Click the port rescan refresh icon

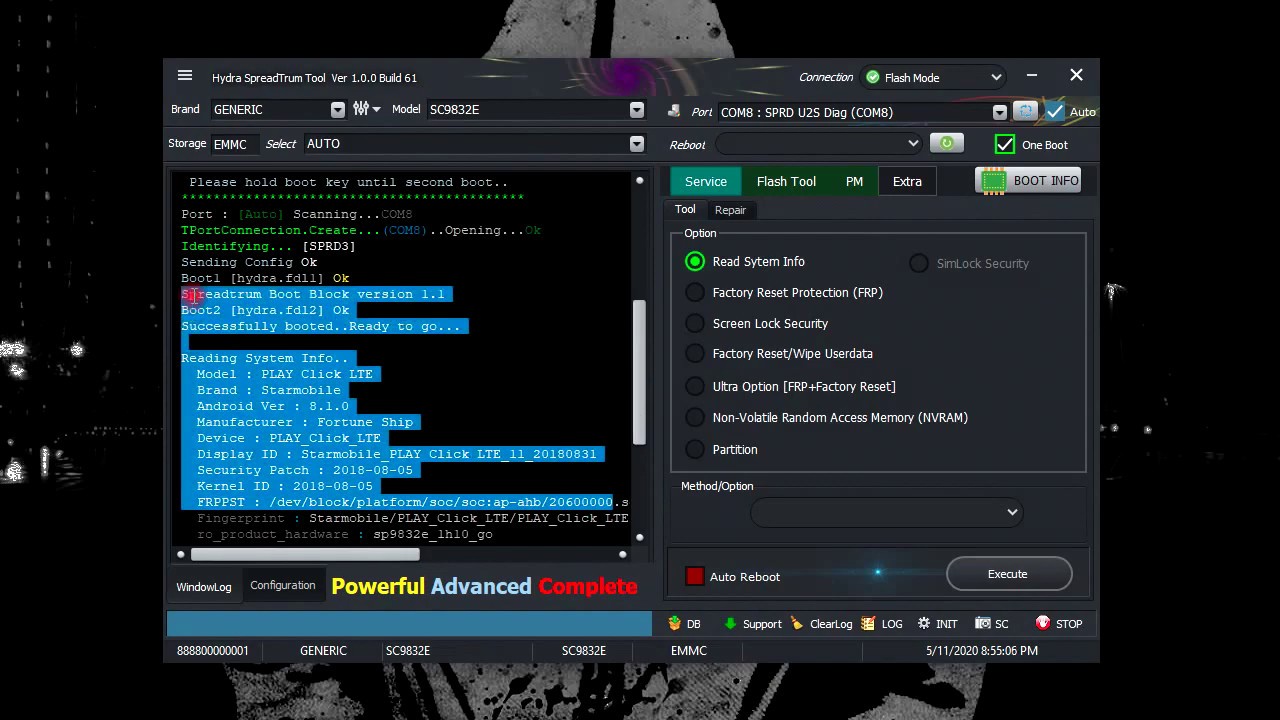point(1024,112)
